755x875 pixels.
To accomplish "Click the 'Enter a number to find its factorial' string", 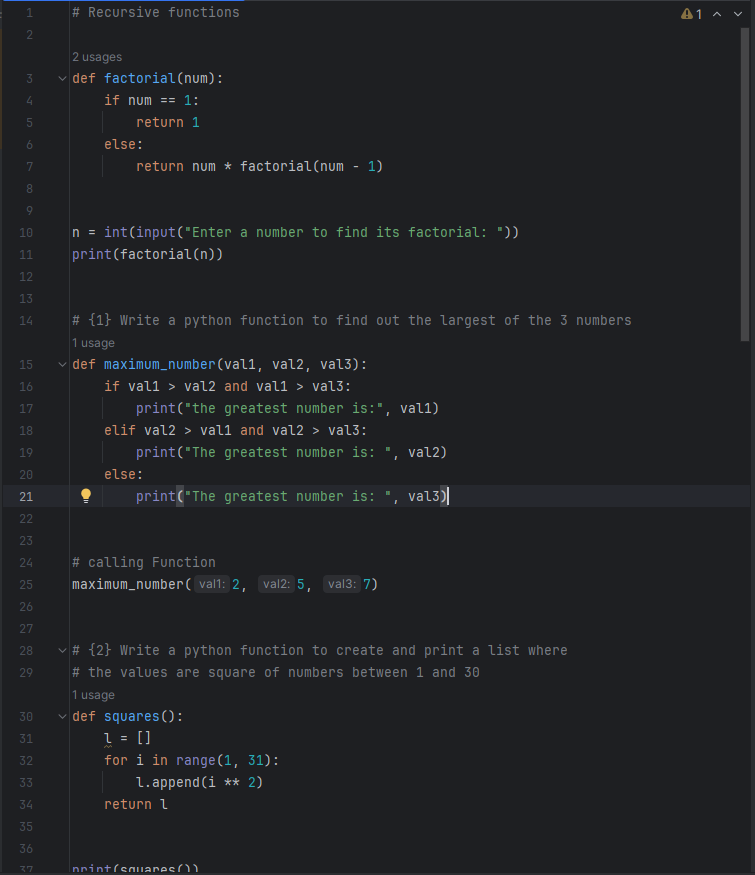I will pos(344,233).
